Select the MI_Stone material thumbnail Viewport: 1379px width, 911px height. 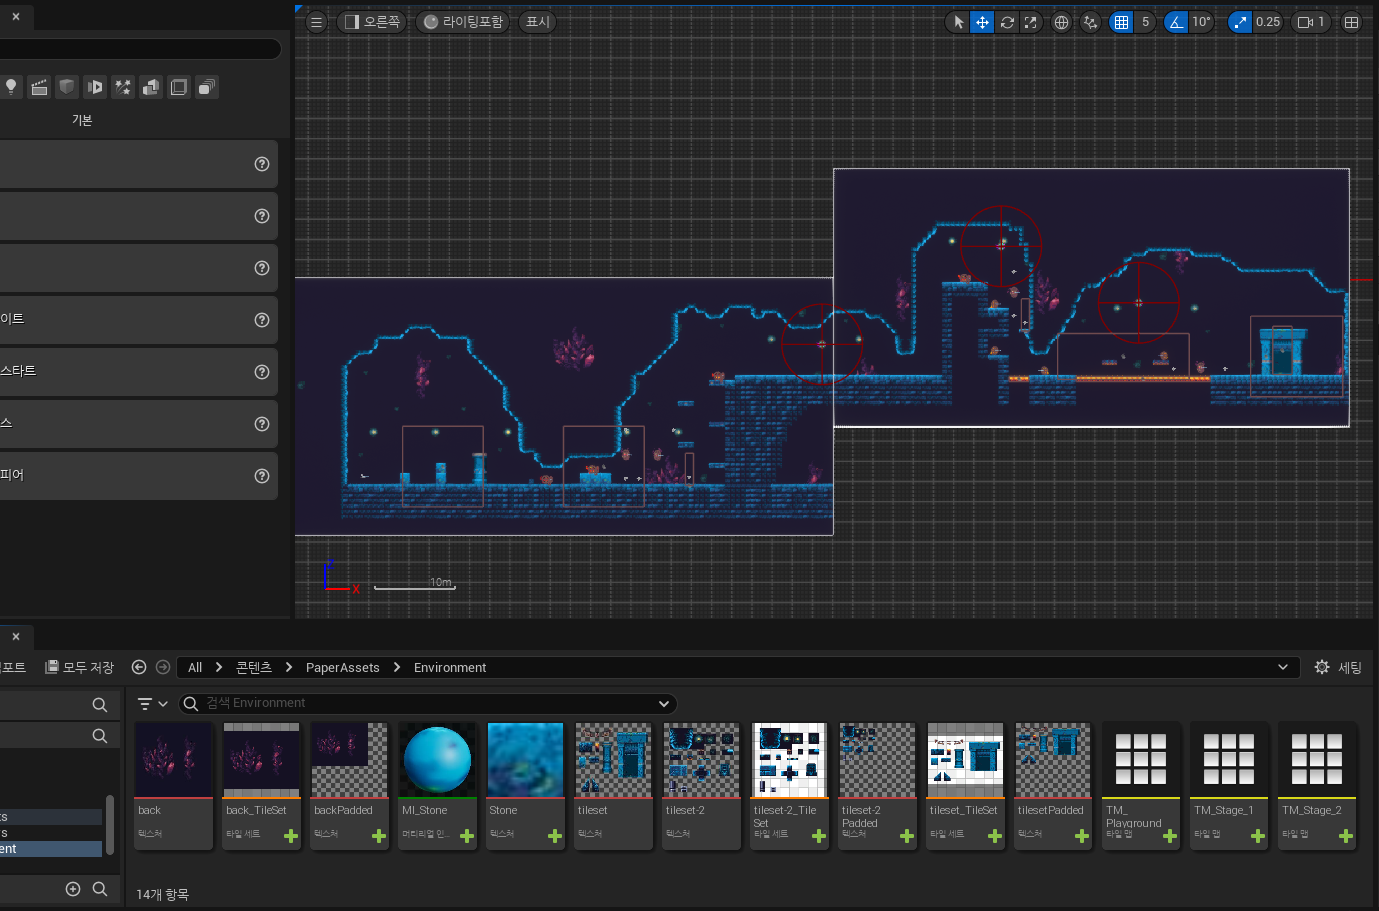(437, 760)
